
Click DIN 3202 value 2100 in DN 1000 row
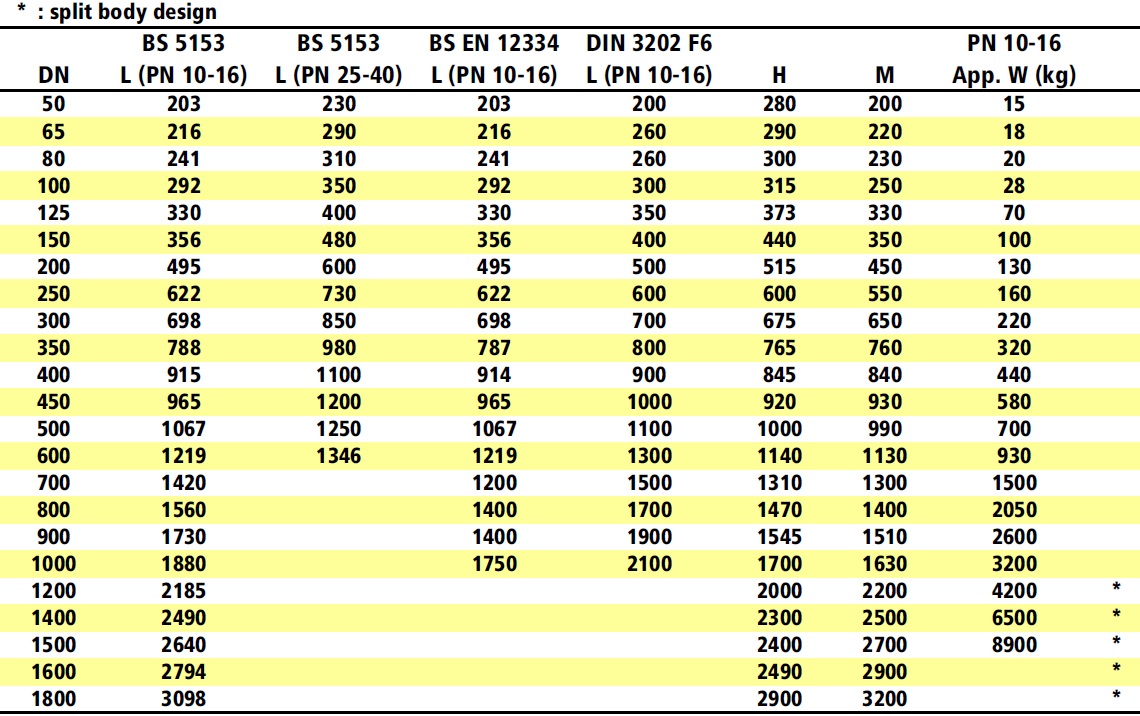(x=649, y=563)
